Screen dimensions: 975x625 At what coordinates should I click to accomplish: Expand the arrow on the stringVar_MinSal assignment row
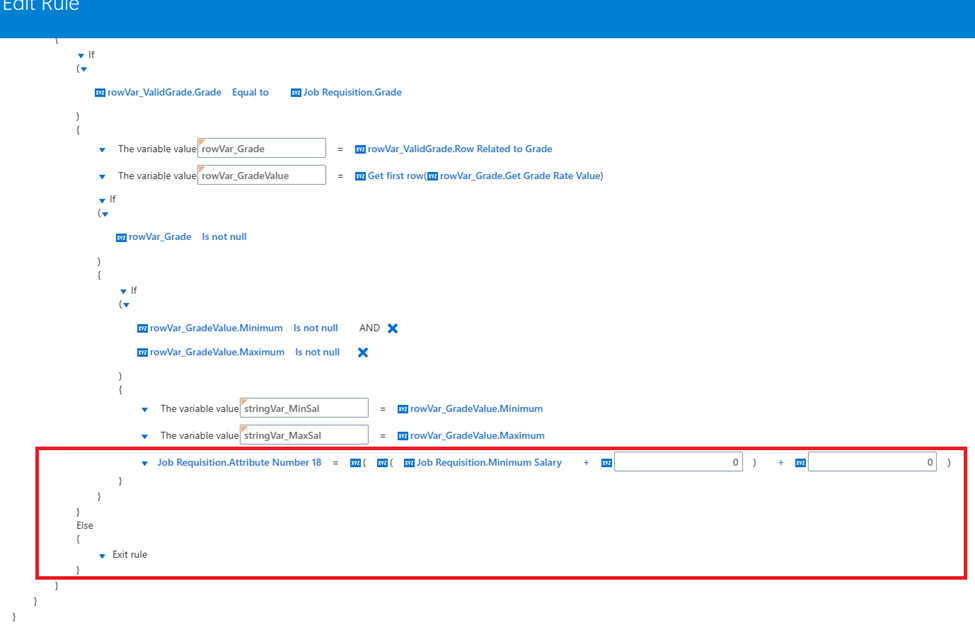[x=145, y=408]
